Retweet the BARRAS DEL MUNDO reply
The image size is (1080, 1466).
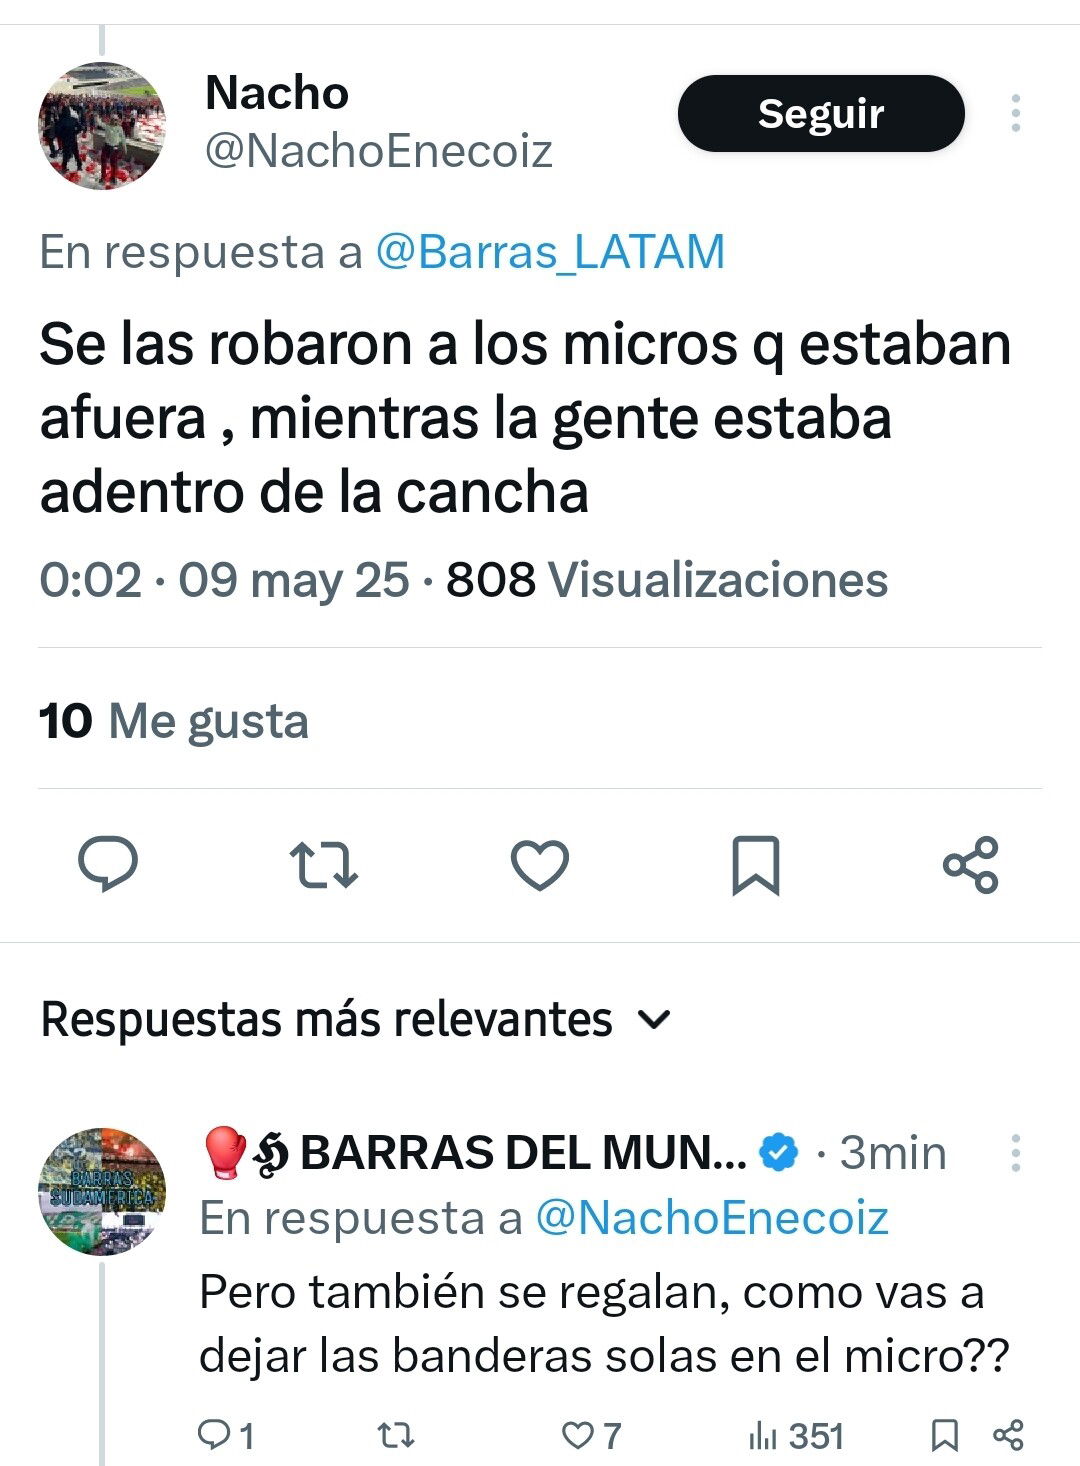(x=396, y=1436)
